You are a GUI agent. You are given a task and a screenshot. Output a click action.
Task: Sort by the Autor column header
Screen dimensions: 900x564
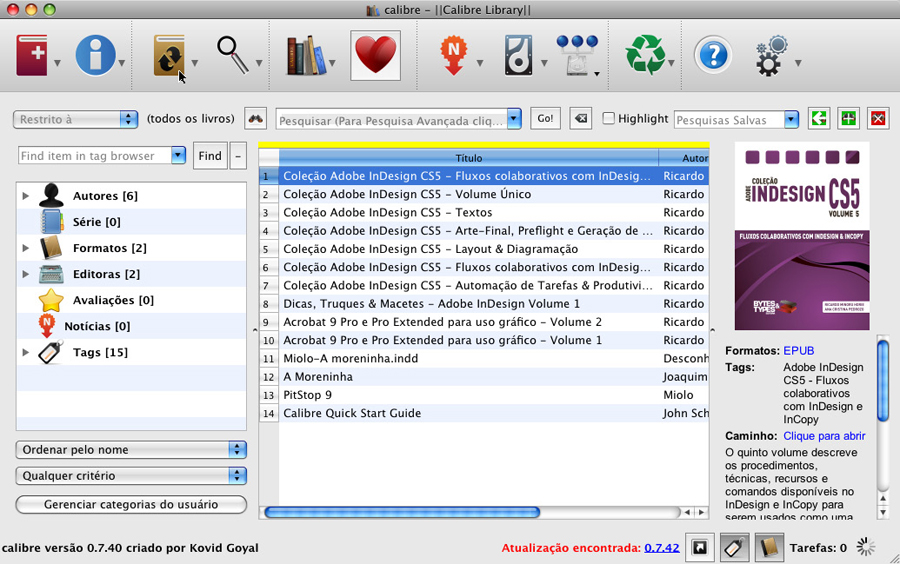point(684,157)
